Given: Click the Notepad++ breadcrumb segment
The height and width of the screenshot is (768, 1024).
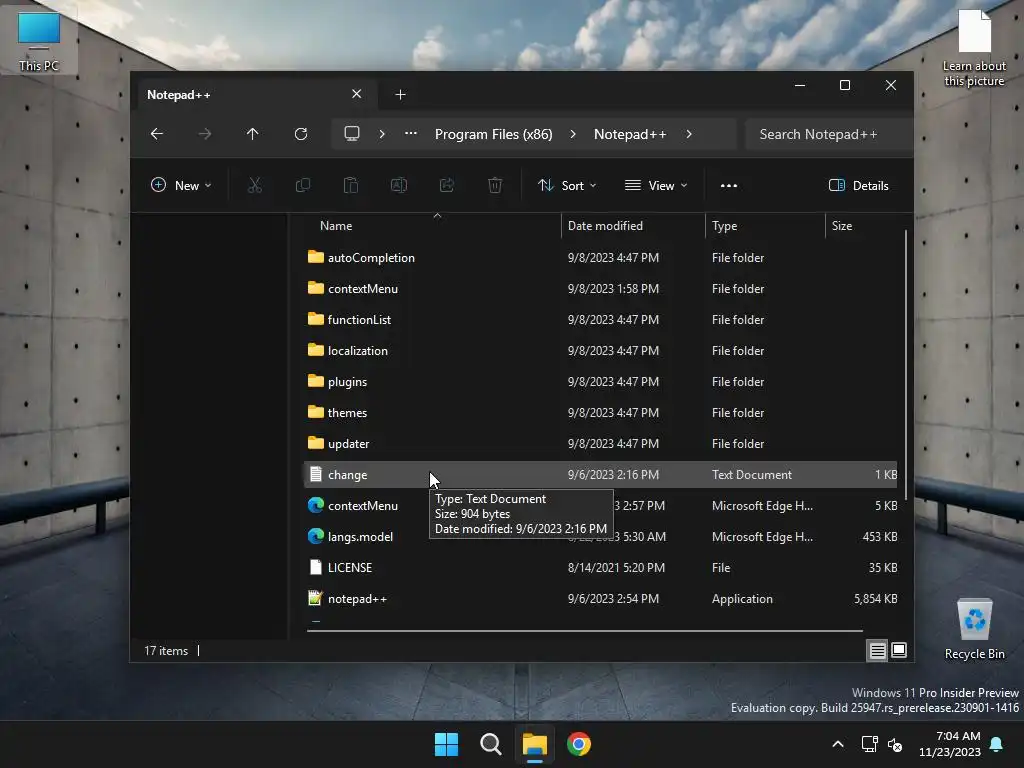Looking at the screenshot, I should point(630,134).
